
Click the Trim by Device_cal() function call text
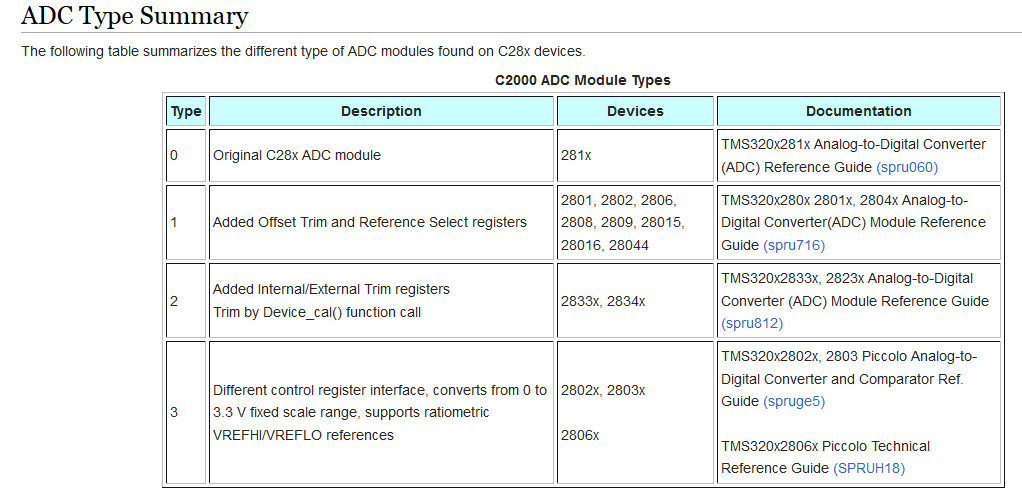tap(317, 312)
